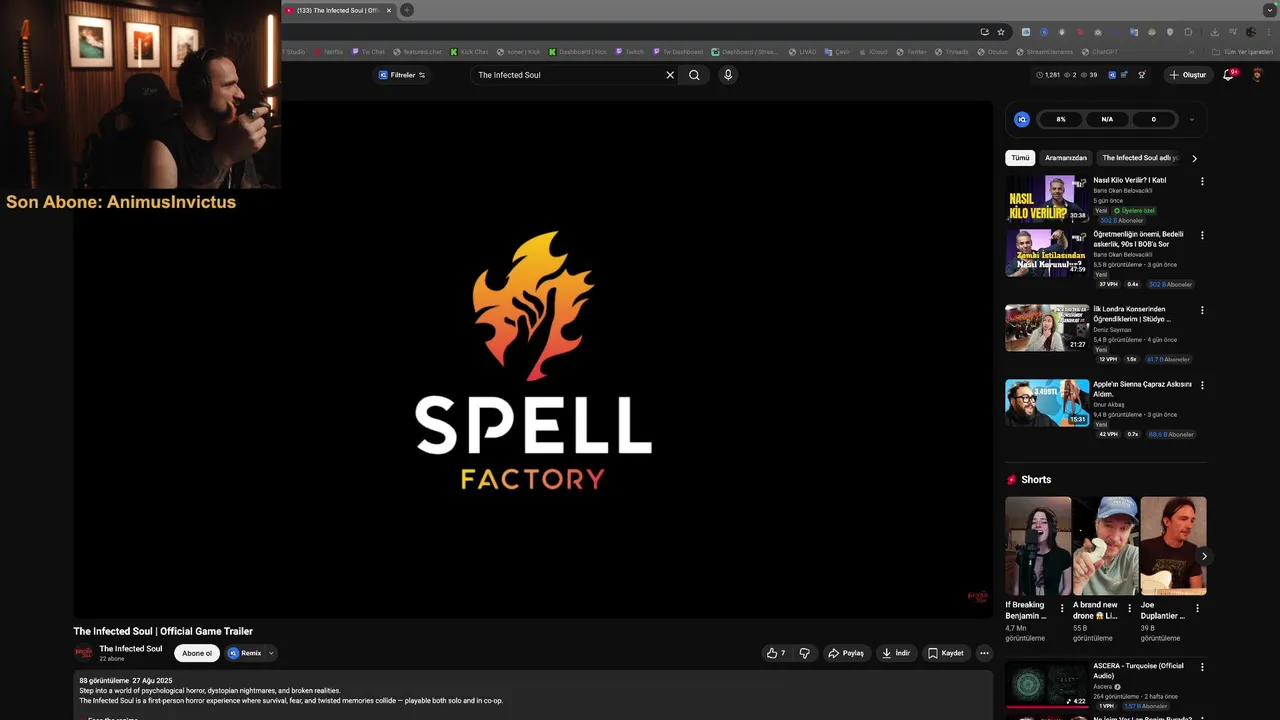Open options for 'A brand new drone' short

[1130, 608]
